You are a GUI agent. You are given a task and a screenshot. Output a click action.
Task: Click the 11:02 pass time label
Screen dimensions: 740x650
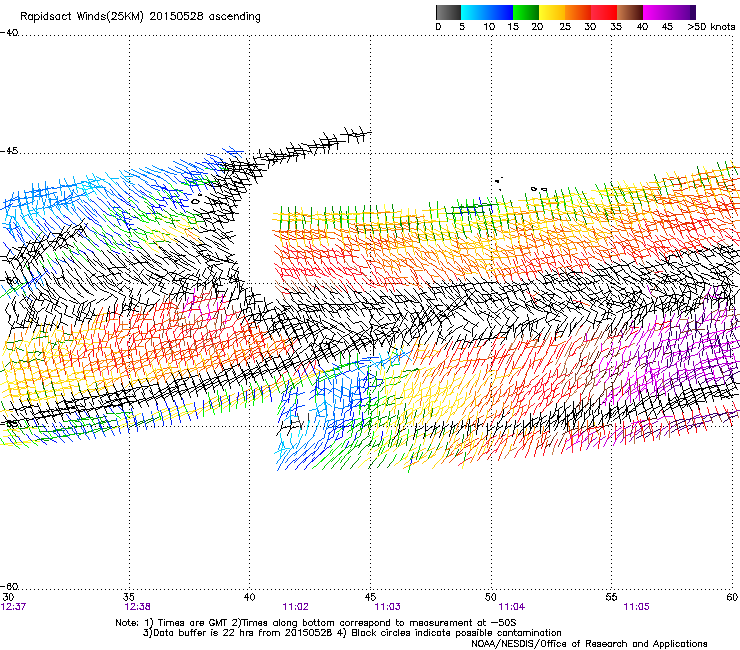tap(295, 607)
